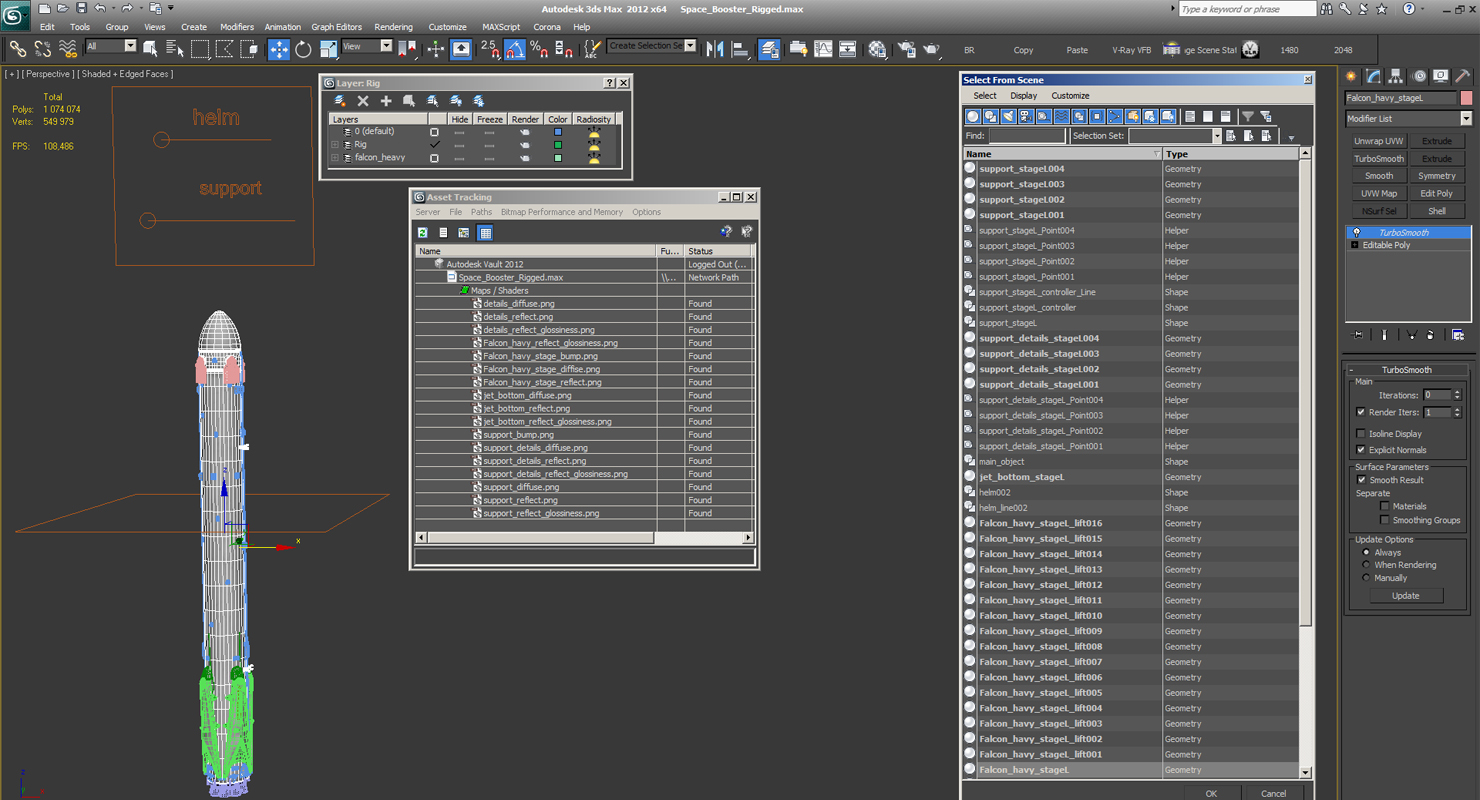Click the Select and Link chain icon

coord(17,49)
